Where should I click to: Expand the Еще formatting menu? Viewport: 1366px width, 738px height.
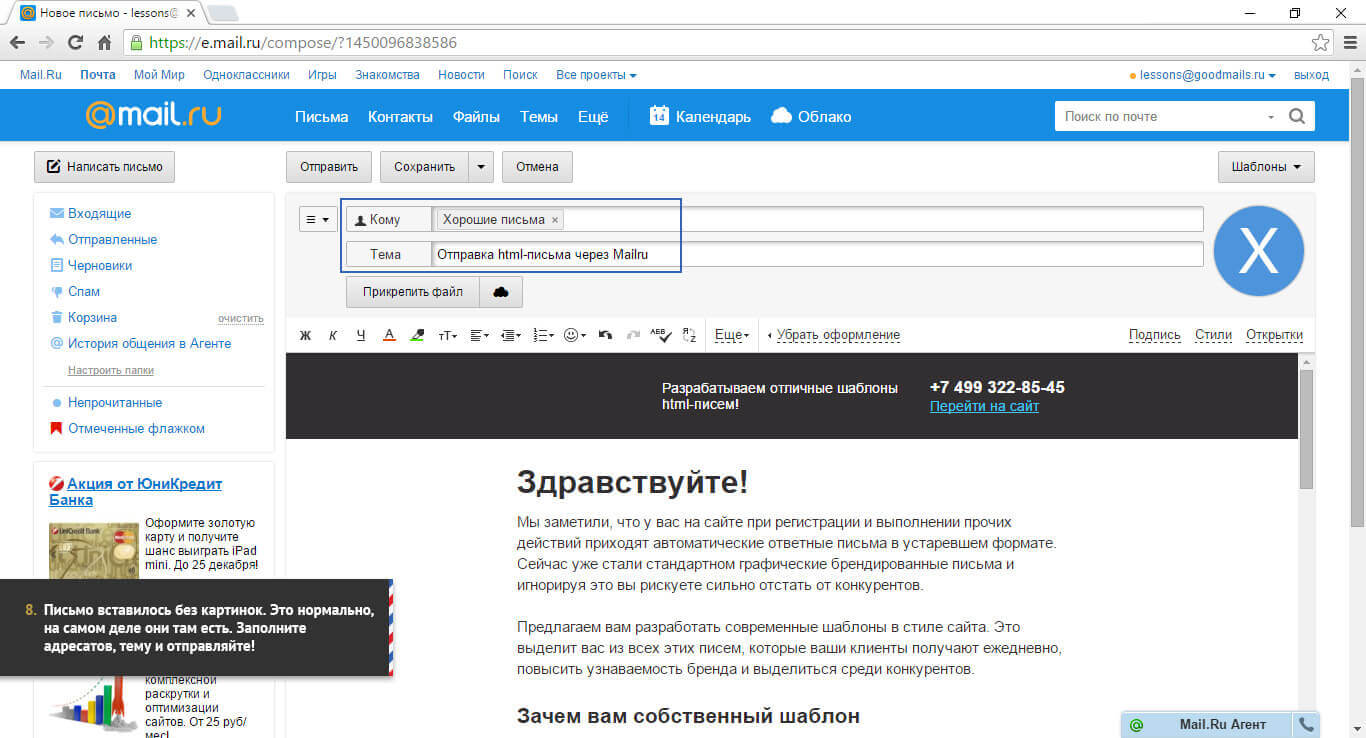pos(732,336)
